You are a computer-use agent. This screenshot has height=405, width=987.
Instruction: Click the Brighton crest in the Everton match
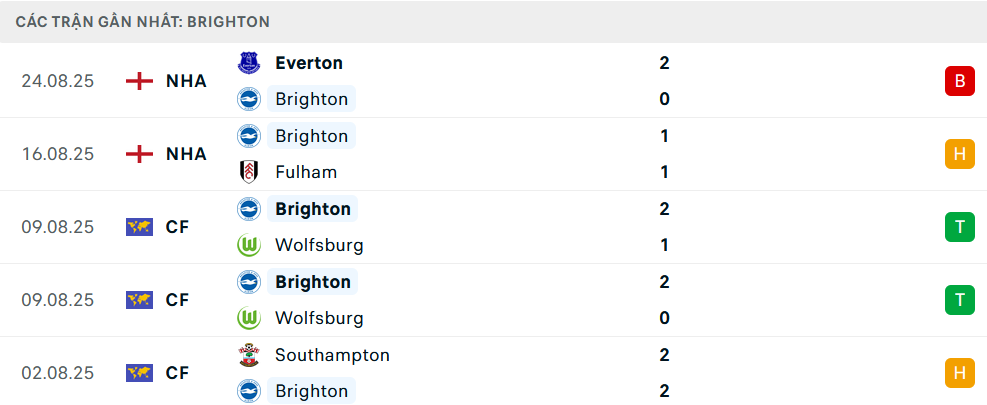pos(248,99)
